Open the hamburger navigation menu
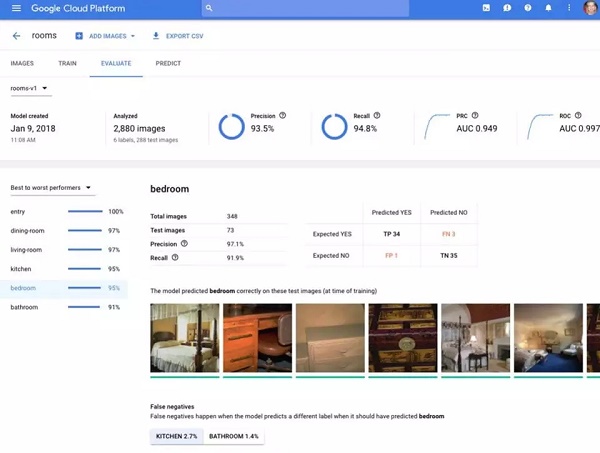This screenshot has height=453, width=600. 16,8
